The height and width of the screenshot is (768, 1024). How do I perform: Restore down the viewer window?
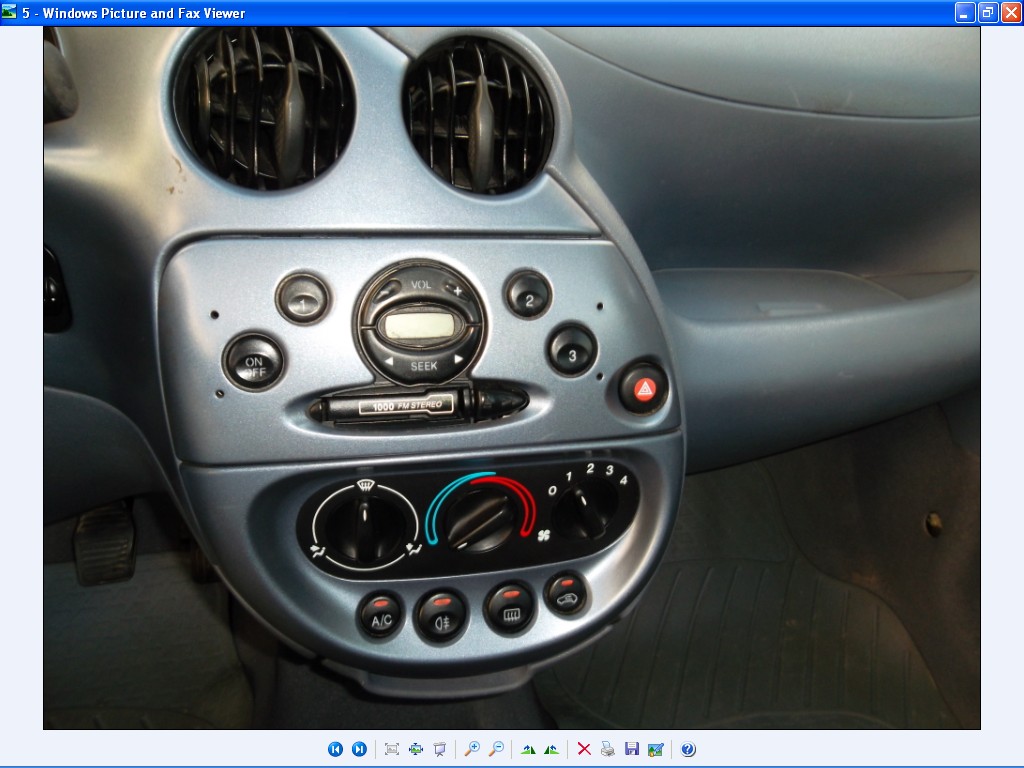988,13
